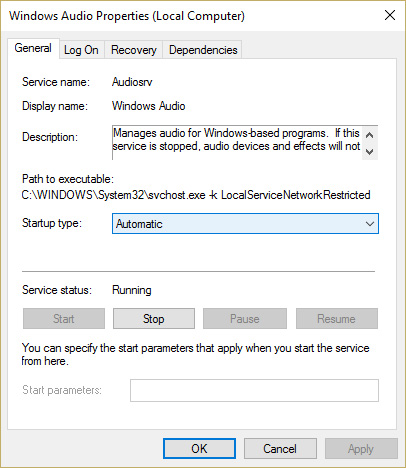Click the General tab
The width and height of the screenshot is (406, 468).
coord(33,48)
